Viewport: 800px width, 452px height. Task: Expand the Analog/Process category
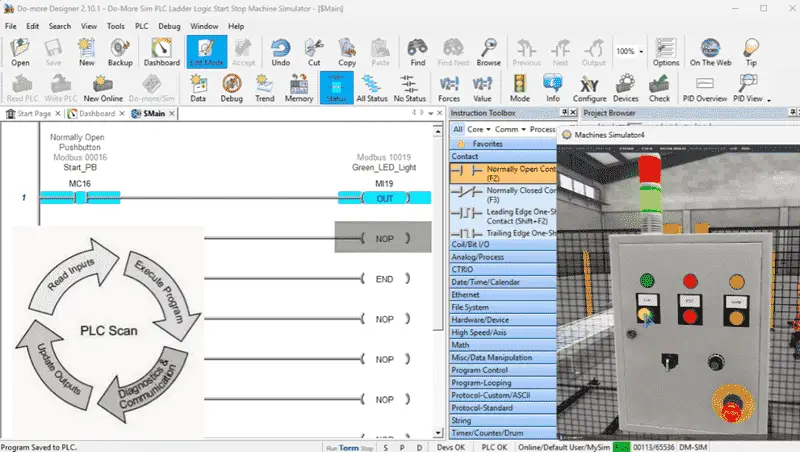click(x=503, y=257)
